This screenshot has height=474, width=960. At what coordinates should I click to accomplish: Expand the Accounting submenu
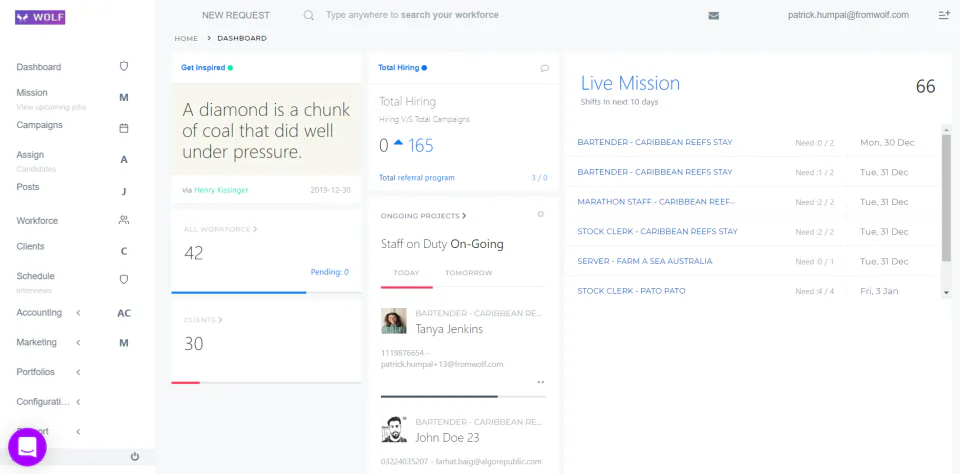[x=78, y=313]
